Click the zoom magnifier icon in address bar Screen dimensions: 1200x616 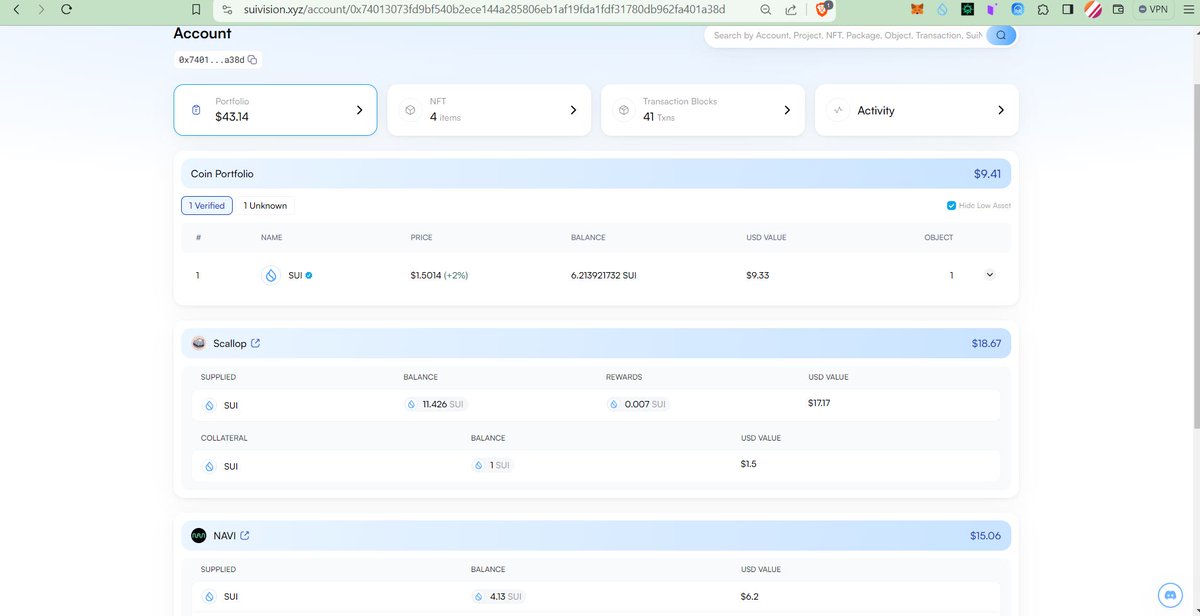765,9
